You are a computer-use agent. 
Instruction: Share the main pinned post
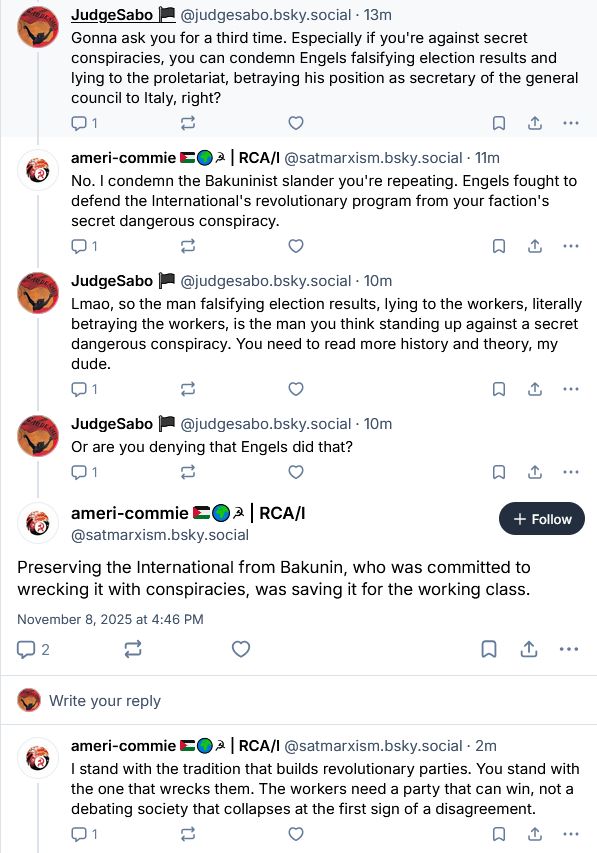529,649
